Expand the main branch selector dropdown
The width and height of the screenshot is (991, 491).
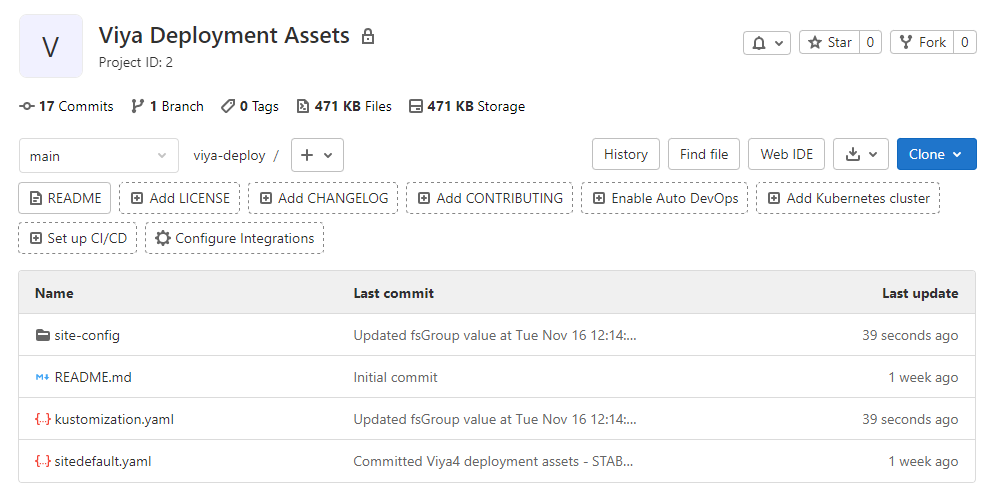coord(98,156)
